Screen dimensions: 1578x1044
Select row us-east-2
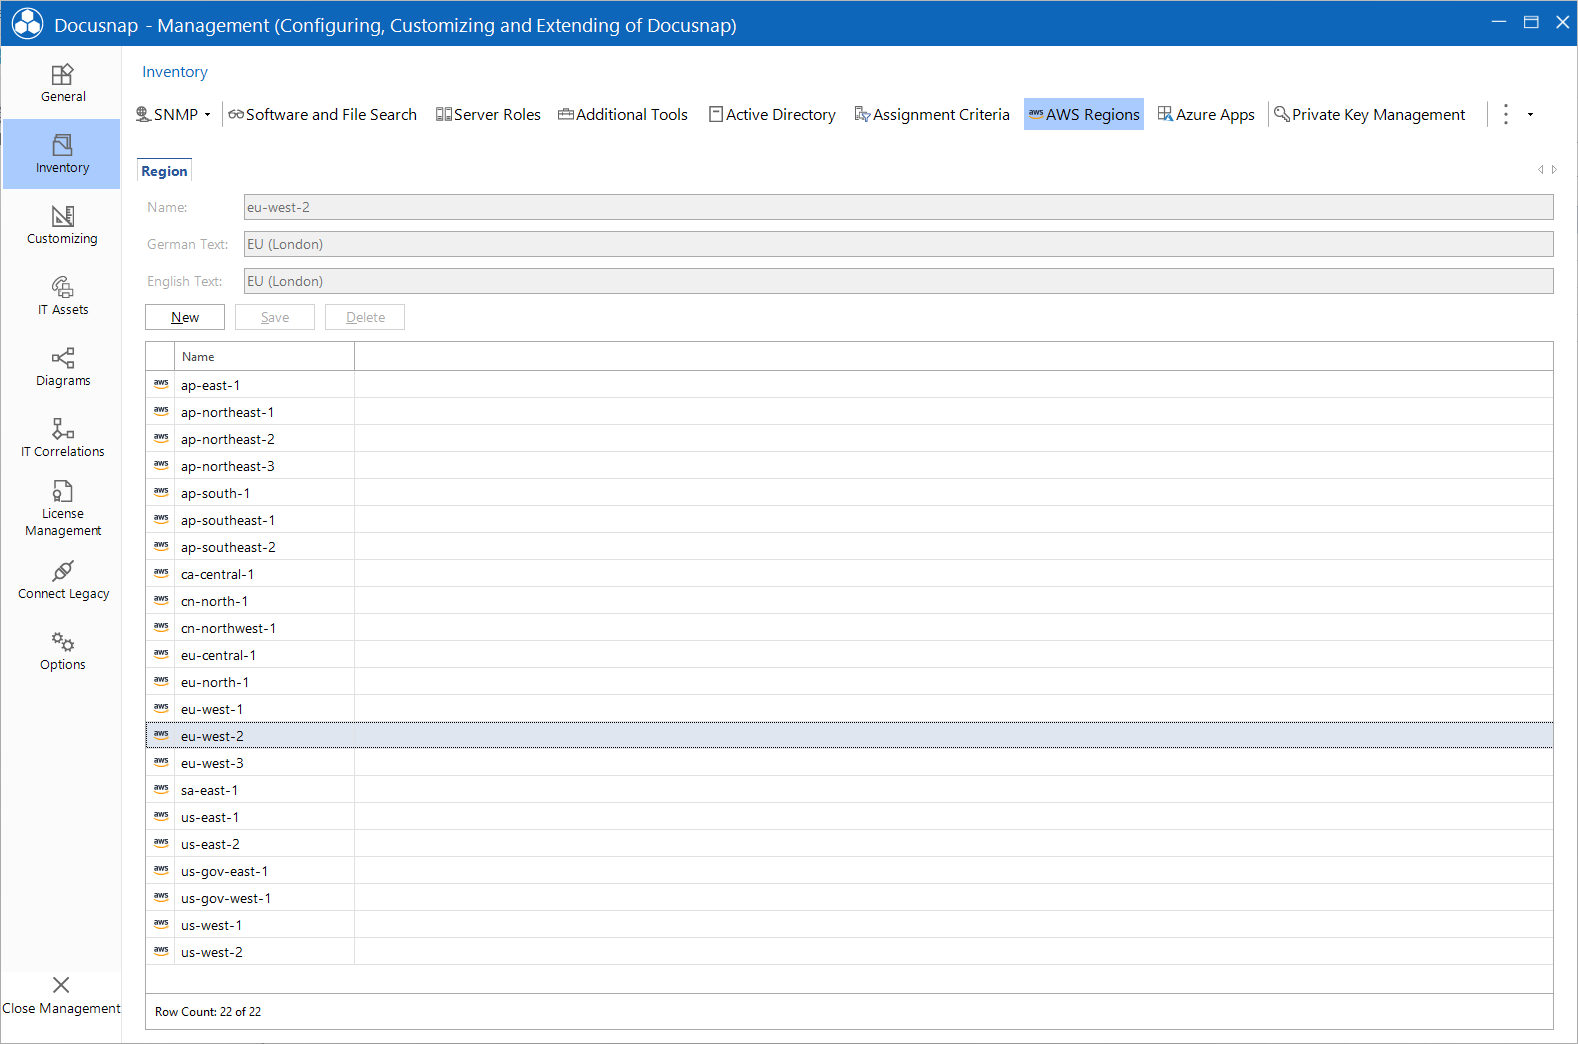point(849,844)
